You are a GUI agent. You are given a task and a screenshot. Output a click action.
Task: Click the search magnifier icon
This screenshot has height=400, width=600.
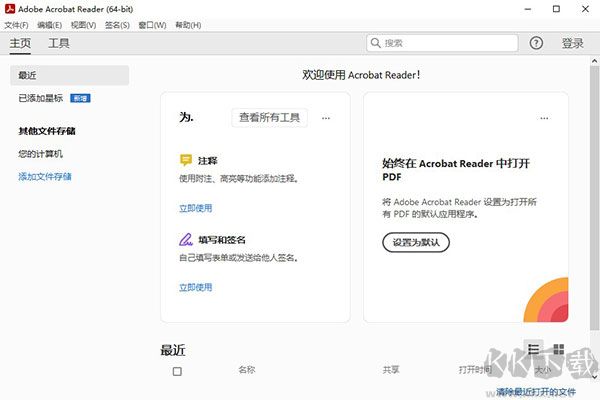point(376,43)
